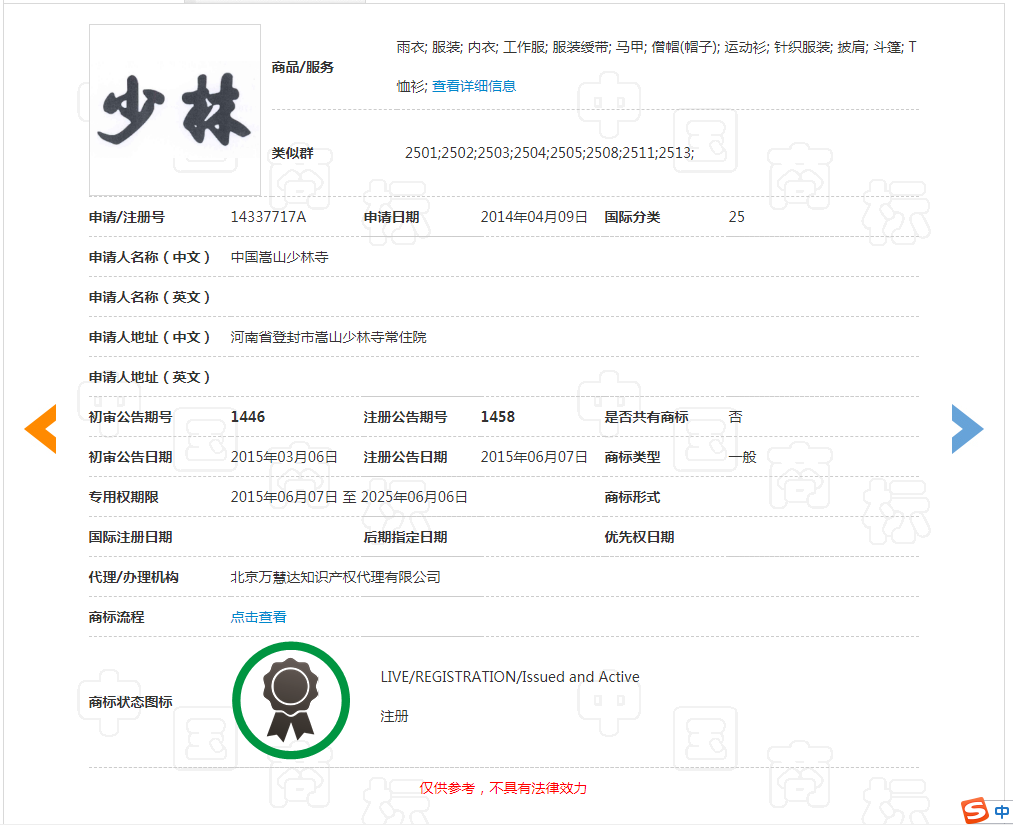
Task: Select exclusive rights period 2015年06月07日 至 2025年06月06日
Action: tap(349, 497)
